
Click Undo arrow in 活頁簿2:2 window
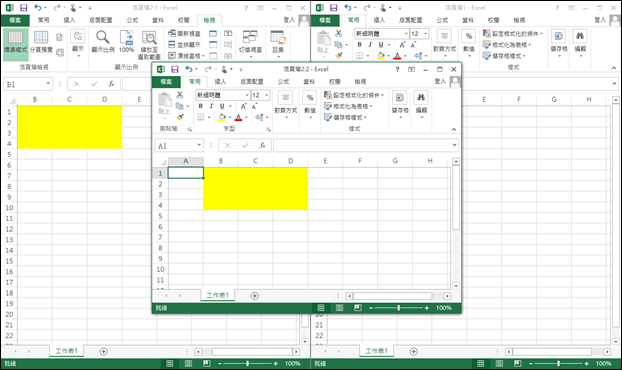click(x=189, y=69)
